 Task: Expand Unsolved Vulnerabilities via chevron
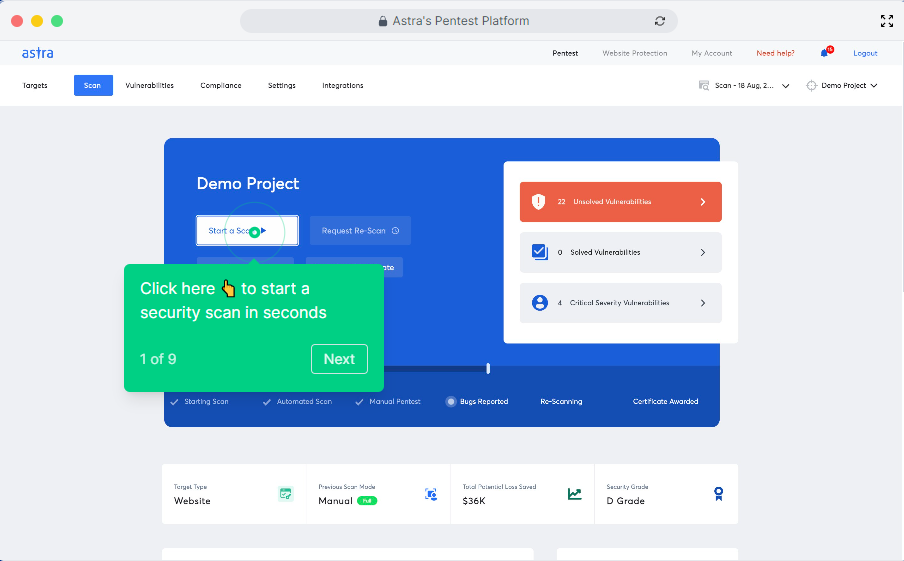(703, 202)
